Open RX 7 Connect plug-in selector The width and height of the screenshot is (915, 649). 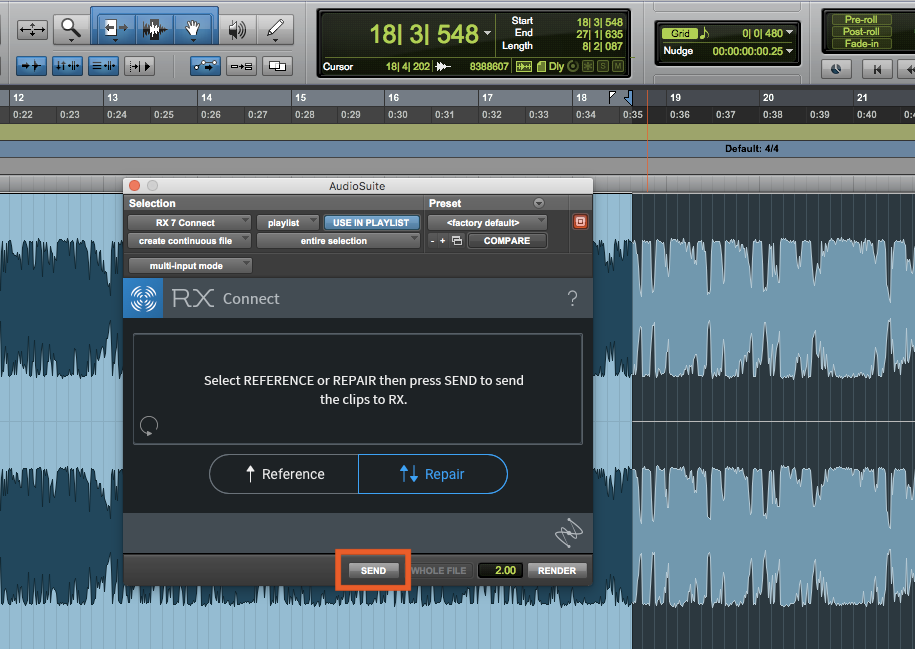coord(189,222)
